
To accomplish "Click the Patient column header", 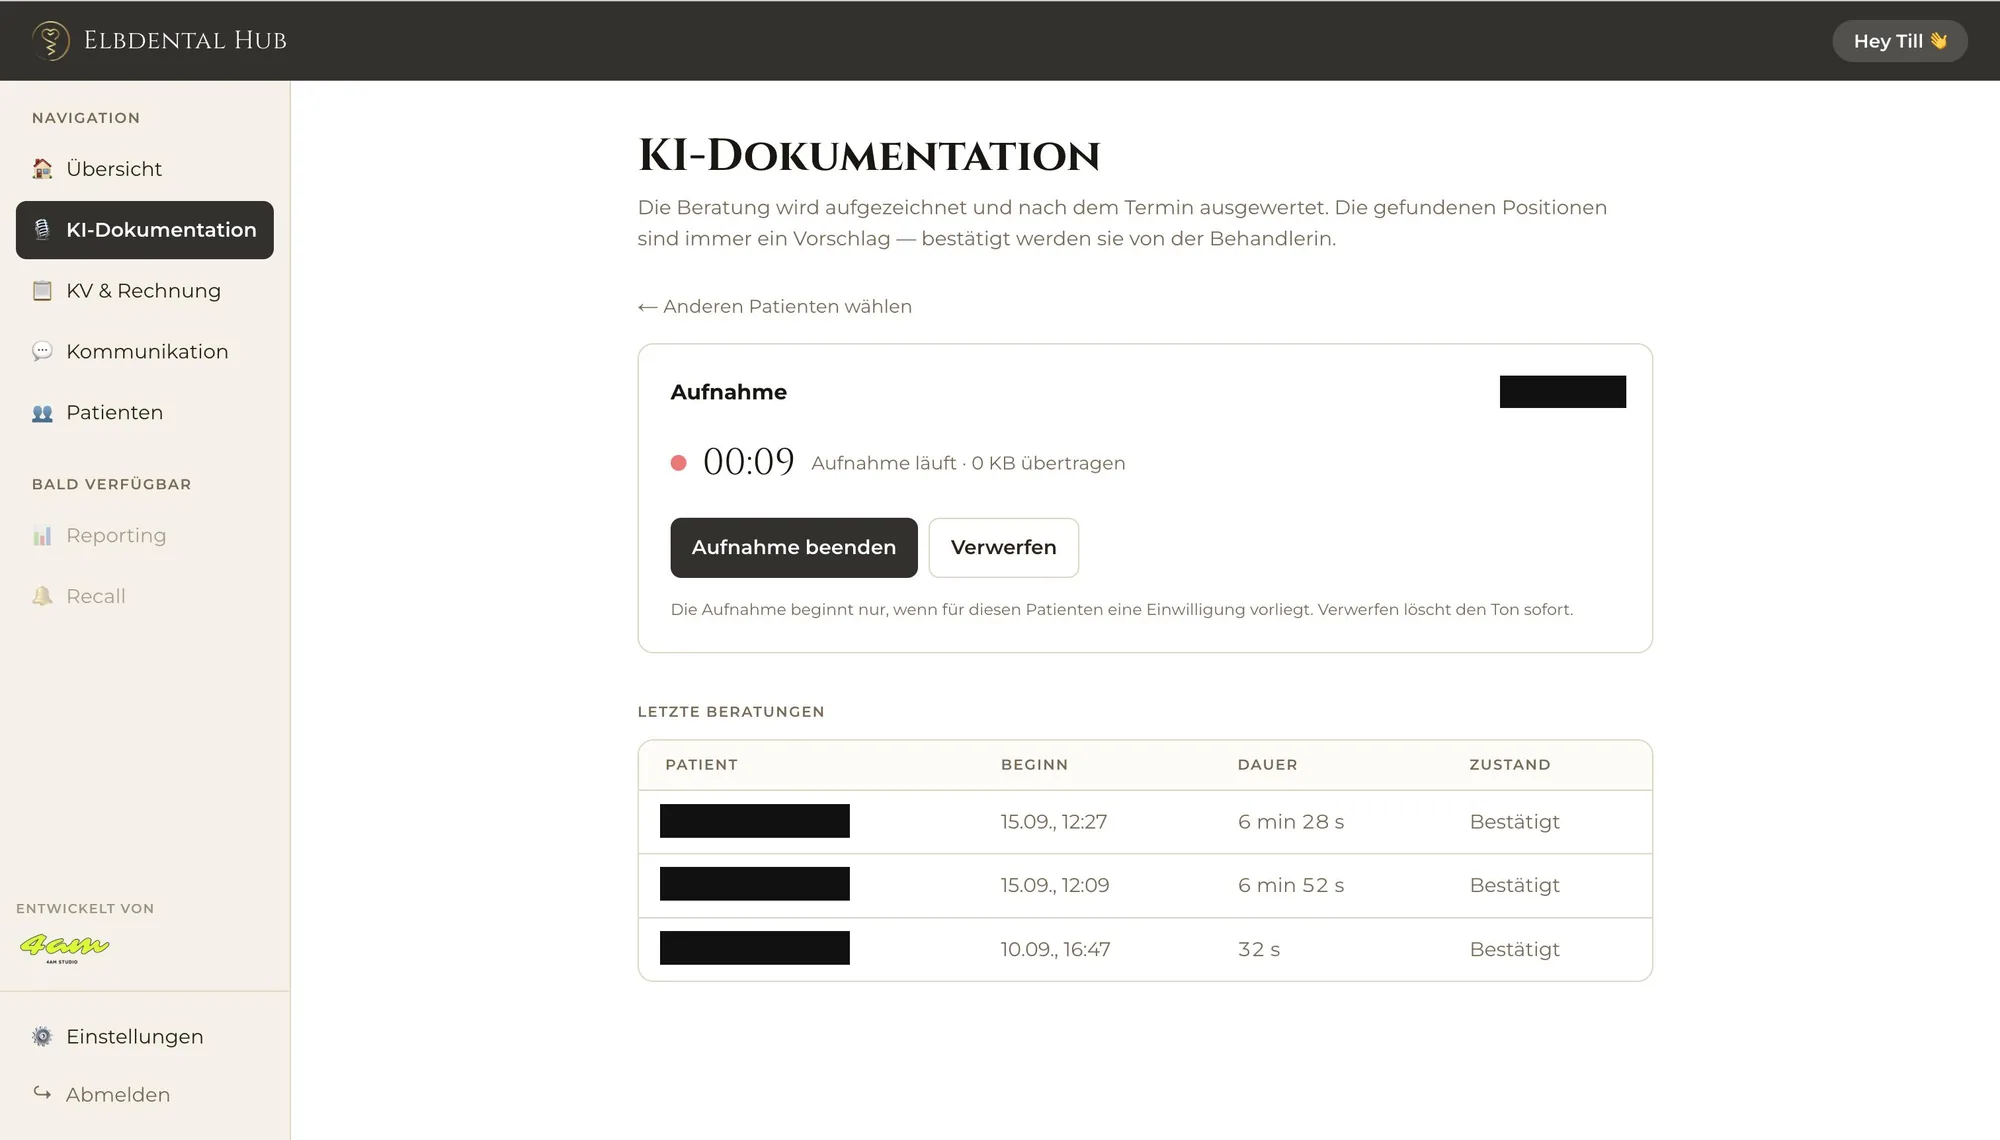I will (x=702, y=765).
